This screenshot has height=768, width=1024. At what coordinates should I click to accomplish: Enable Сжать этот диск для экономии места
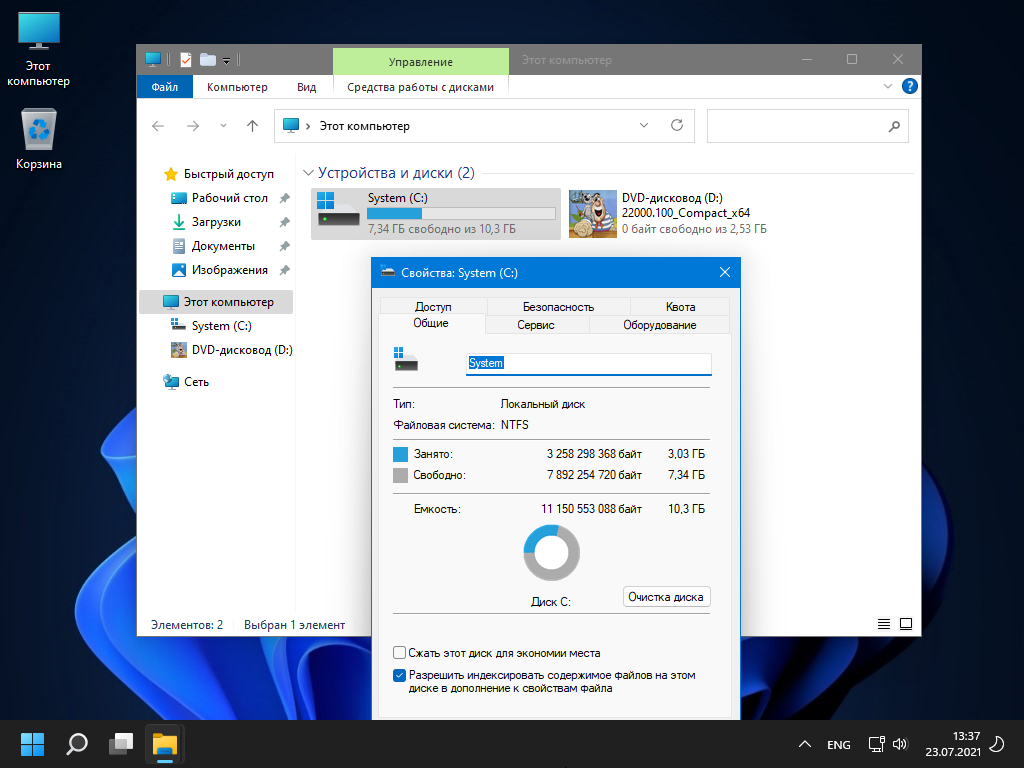[400, 652]
